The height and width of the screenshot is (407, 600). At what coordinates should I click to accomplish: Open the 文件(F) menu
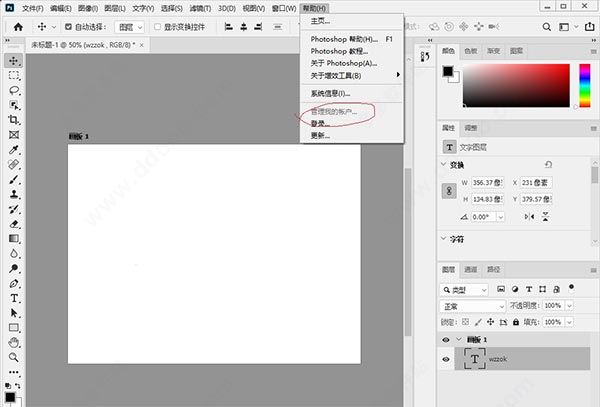(33, 8)
